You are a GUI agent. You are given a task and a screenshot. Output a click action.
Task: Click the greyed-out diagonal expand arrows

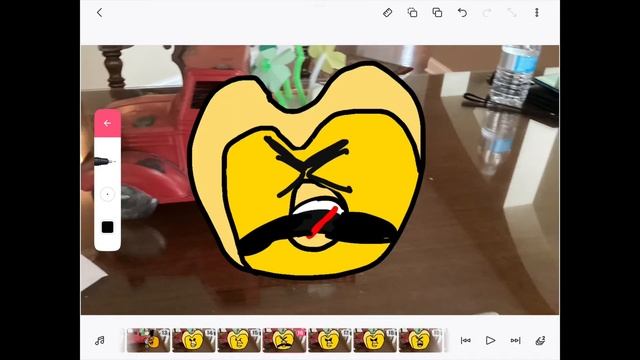(512, 13)
